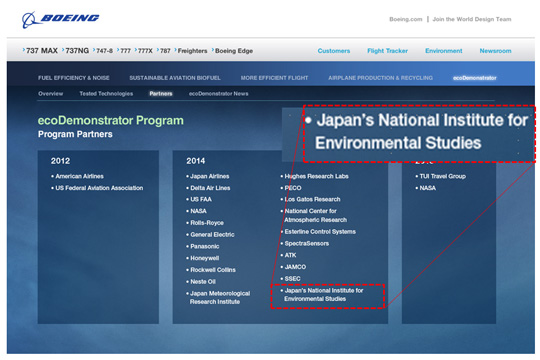
Task: Click the Esterline Control Systems entry
Action: 320,232
